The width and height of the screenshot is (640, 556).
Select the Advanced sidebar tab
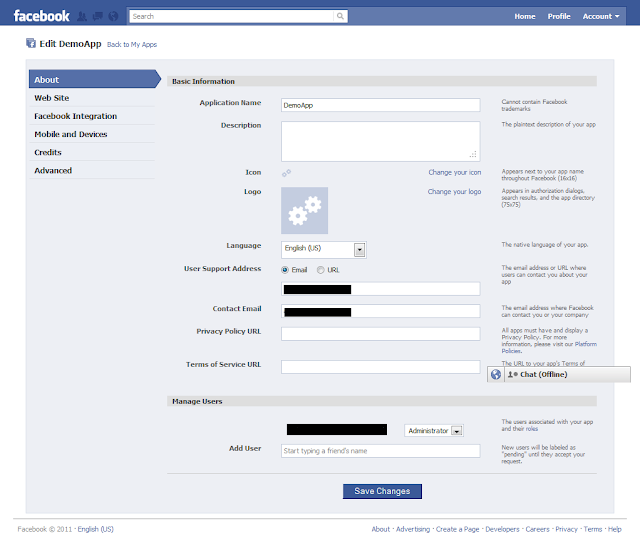pyautogui.click(x=92, y=171)
